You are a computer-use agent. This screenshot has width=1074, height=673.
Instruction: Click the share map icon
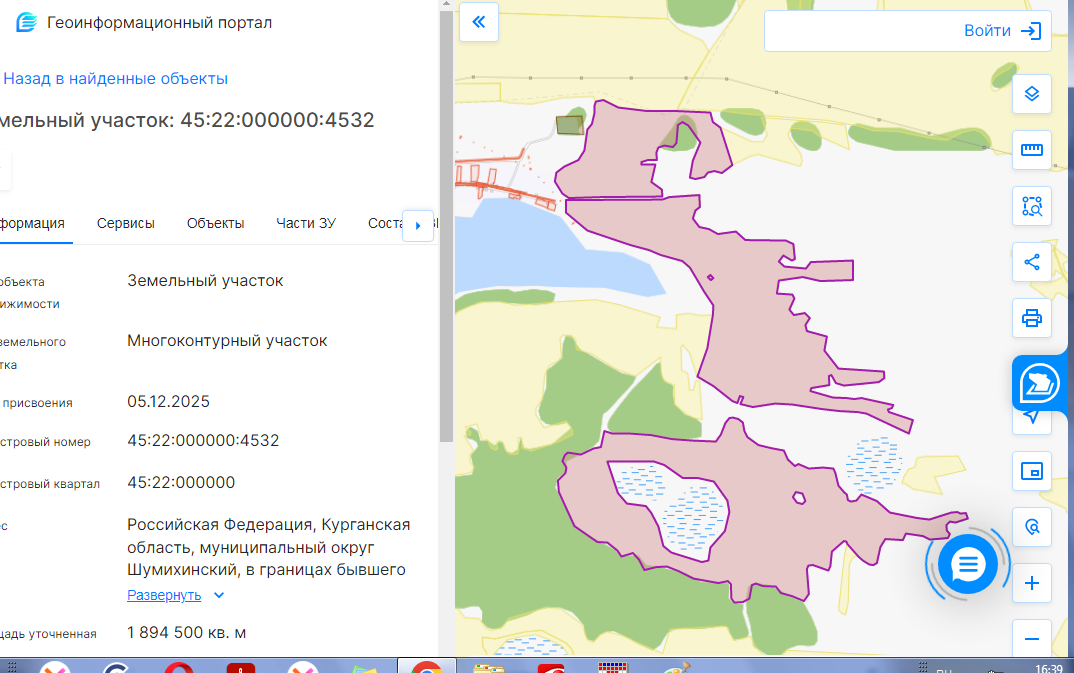pos(1032,262)
